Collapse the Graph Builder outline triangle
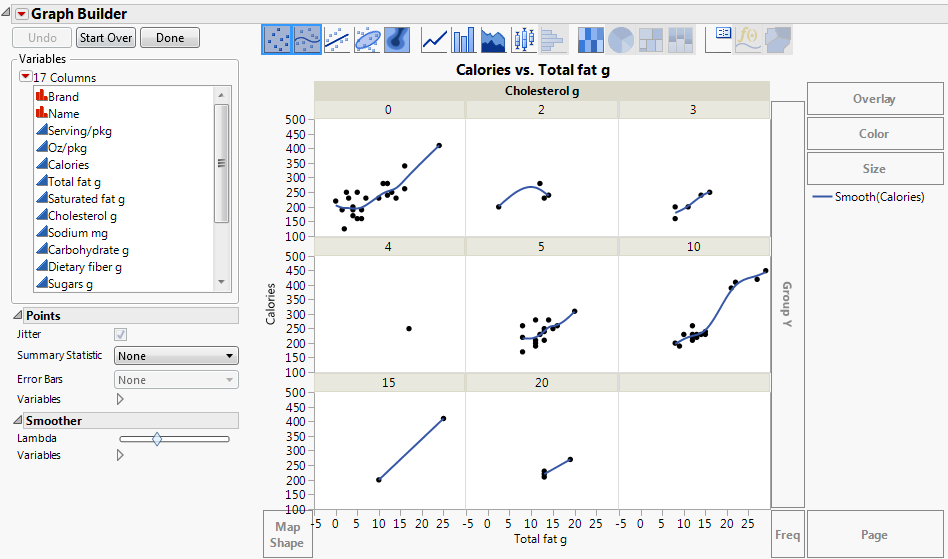 (6, 12)
